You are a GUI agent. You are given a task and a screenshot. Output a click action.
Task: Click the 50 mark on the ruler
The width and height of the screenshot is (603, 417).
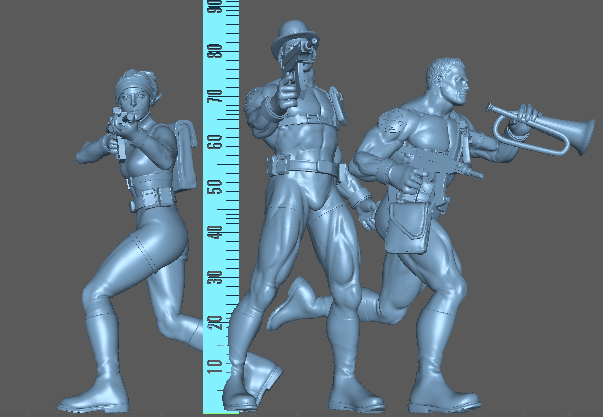pos(212,187)
